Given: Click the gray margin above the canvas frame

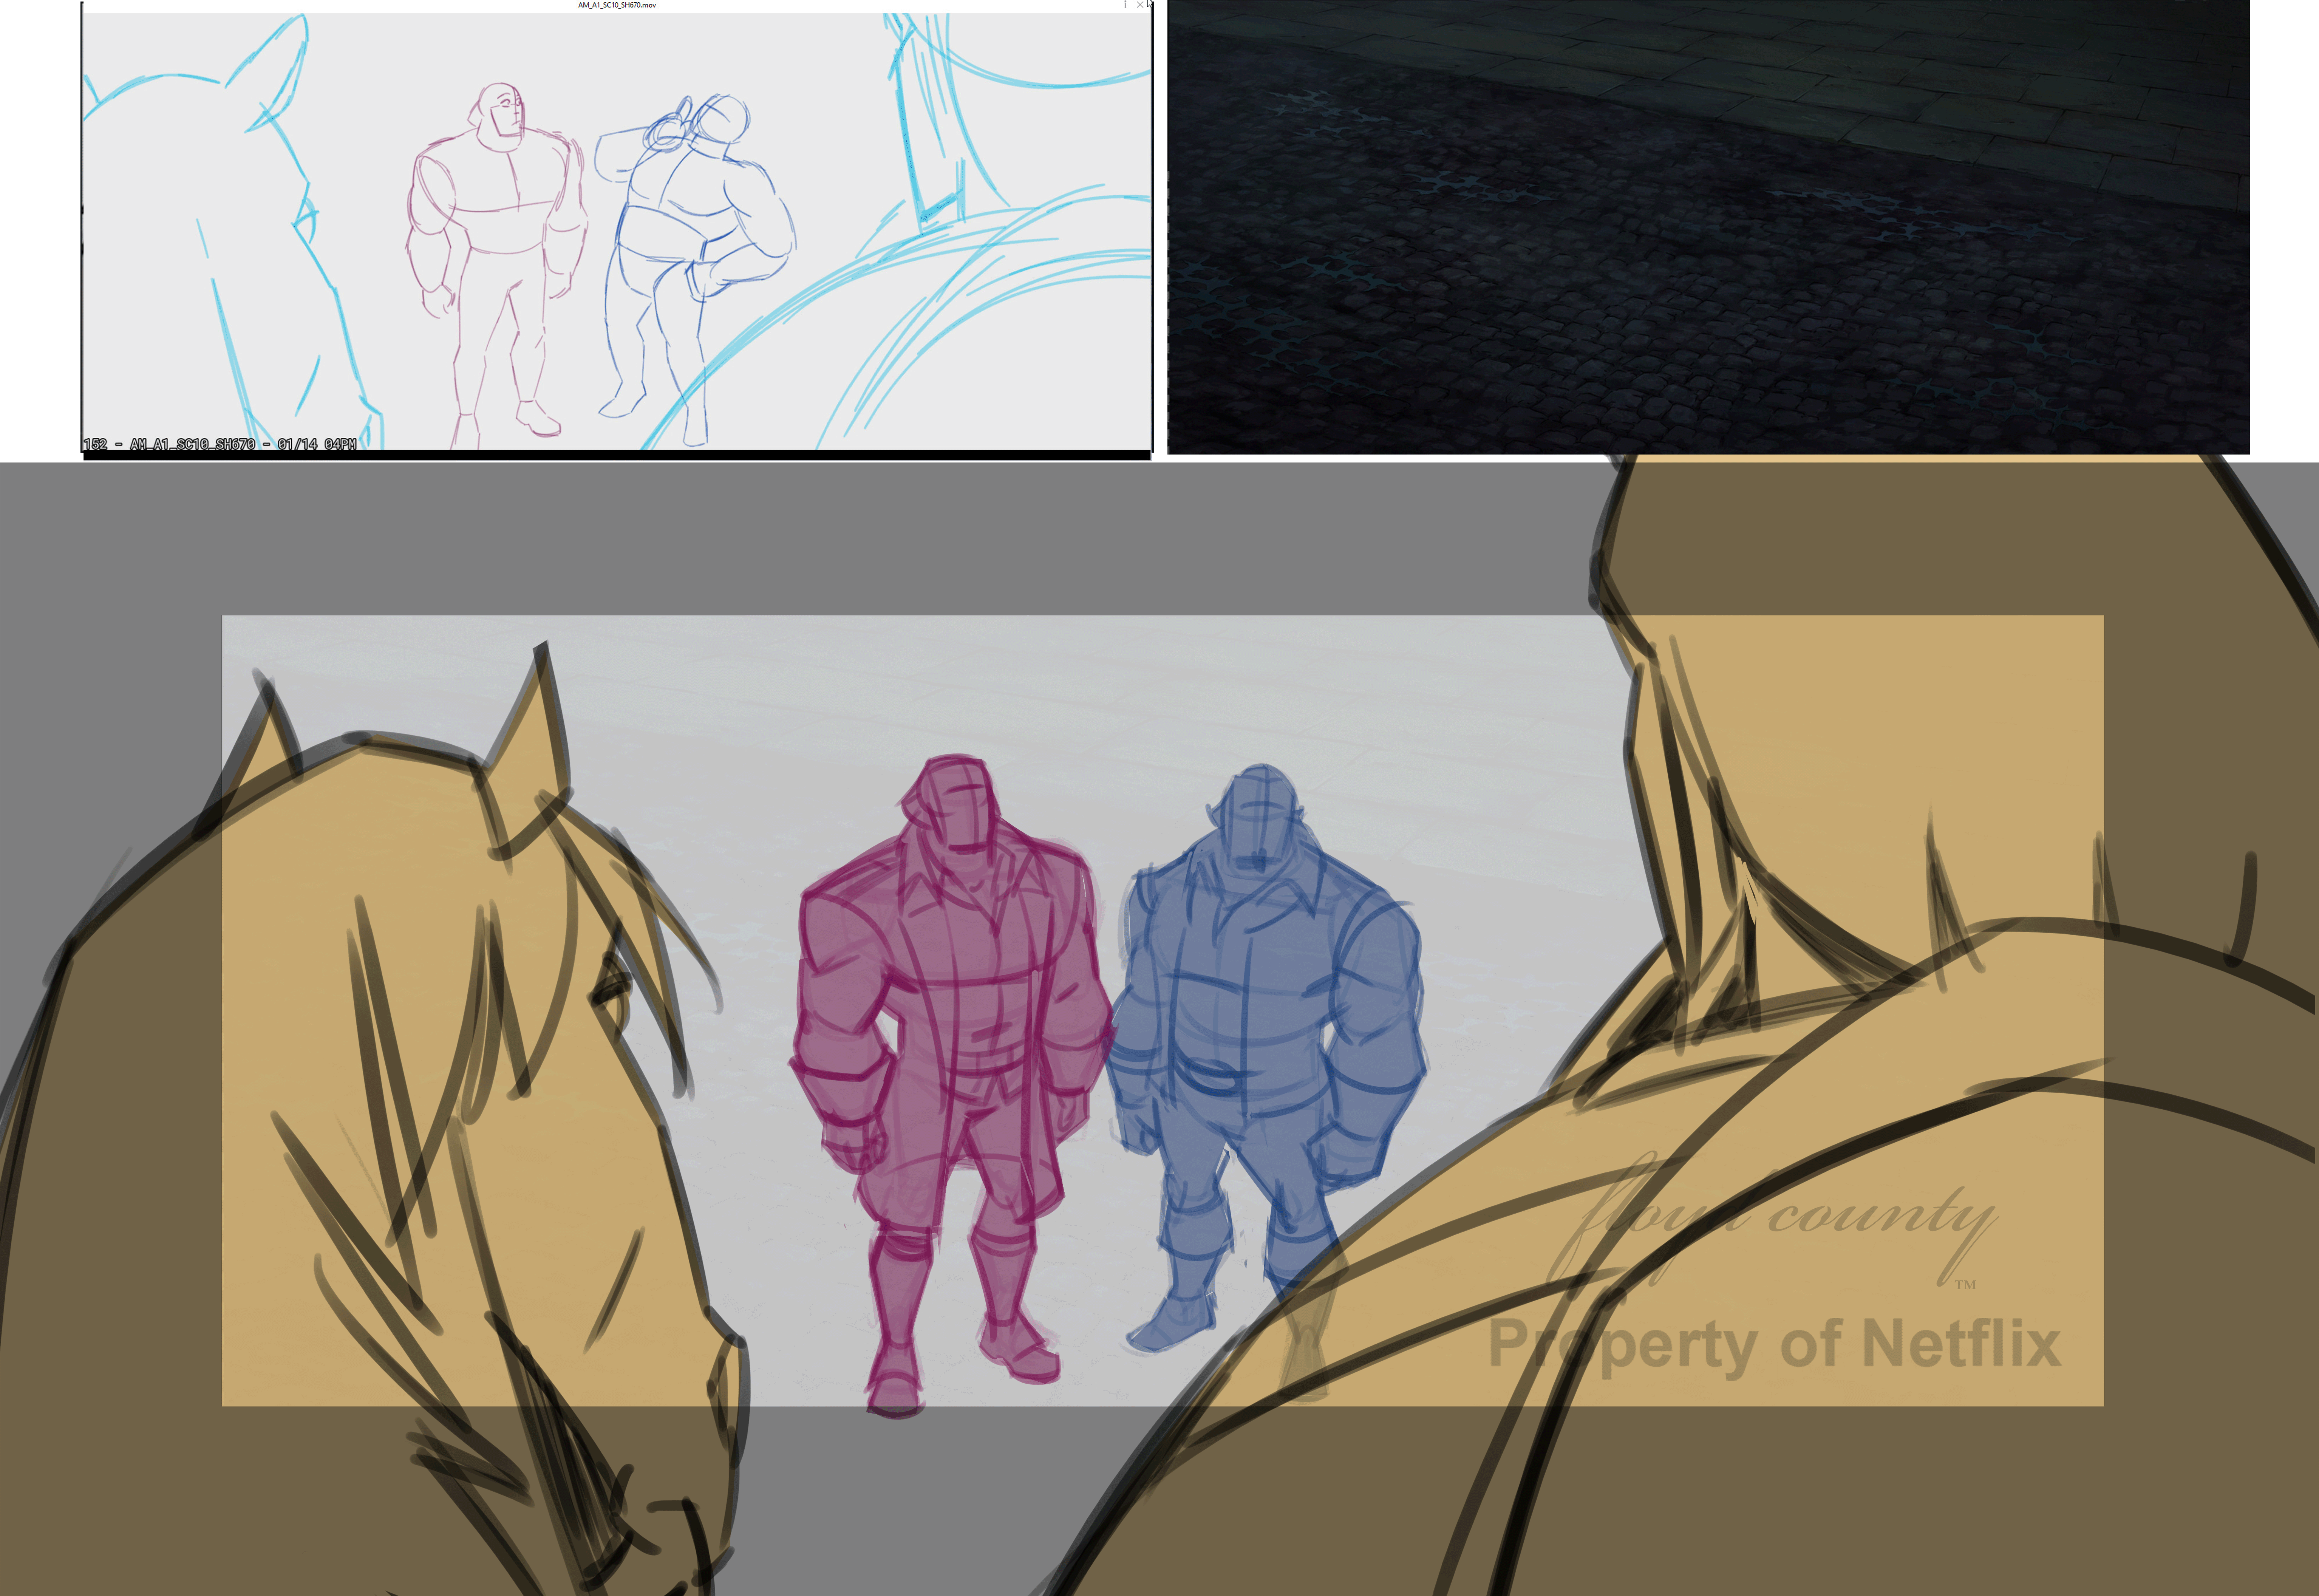Looking at the screenshot, I should click(x=900, y=540).
